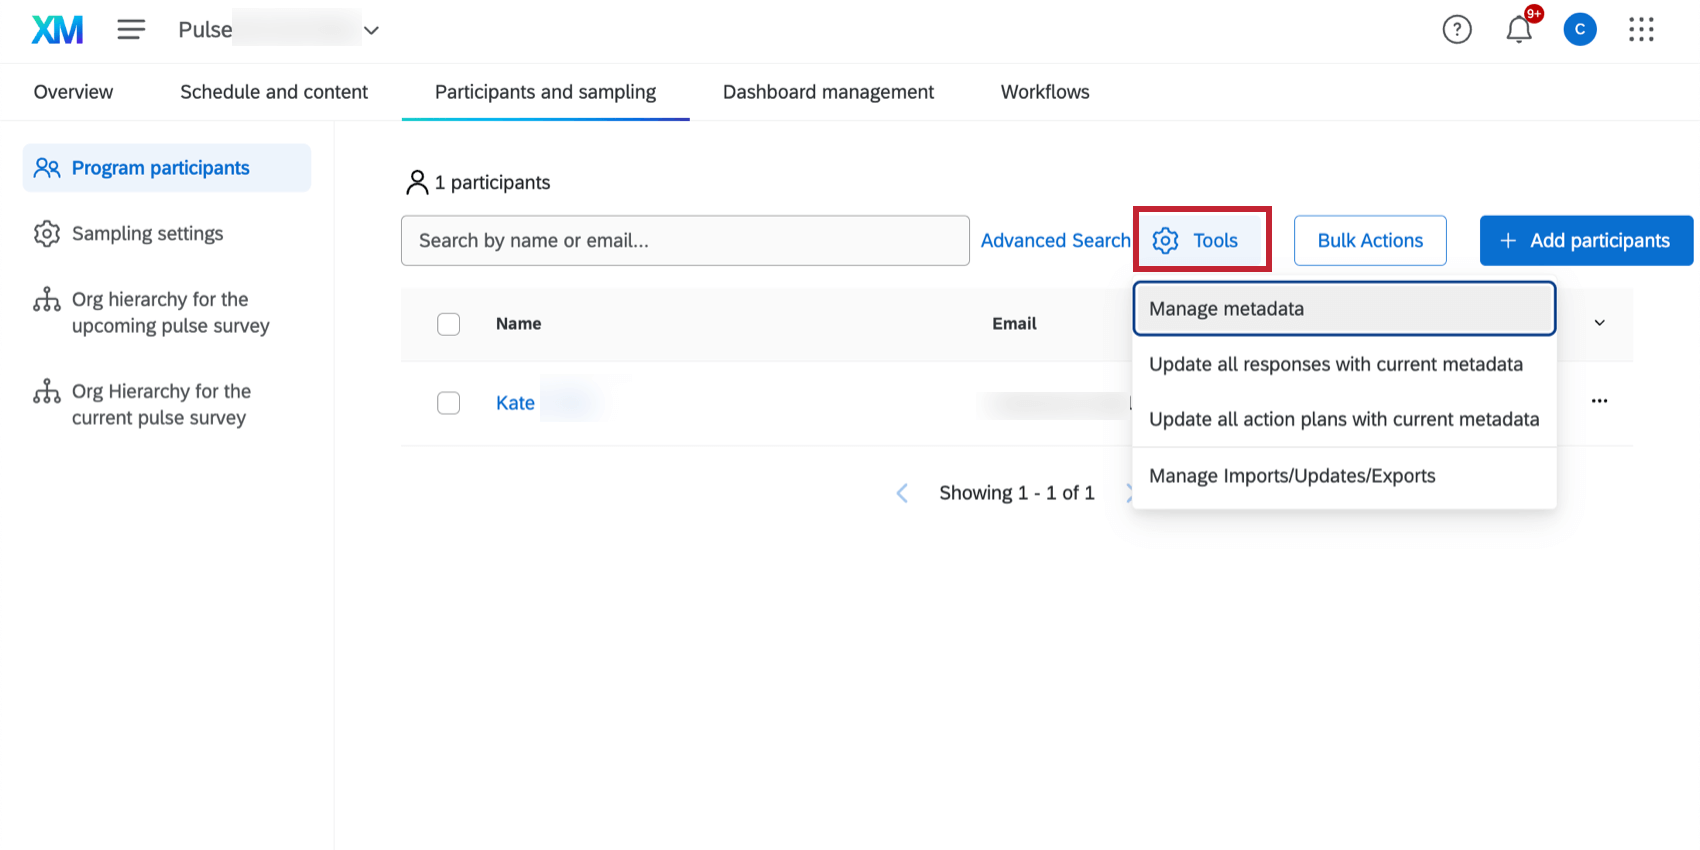The image size is (1700, 850).
Task: Select Manage metadata from Tools menu
Action: 1344,309
